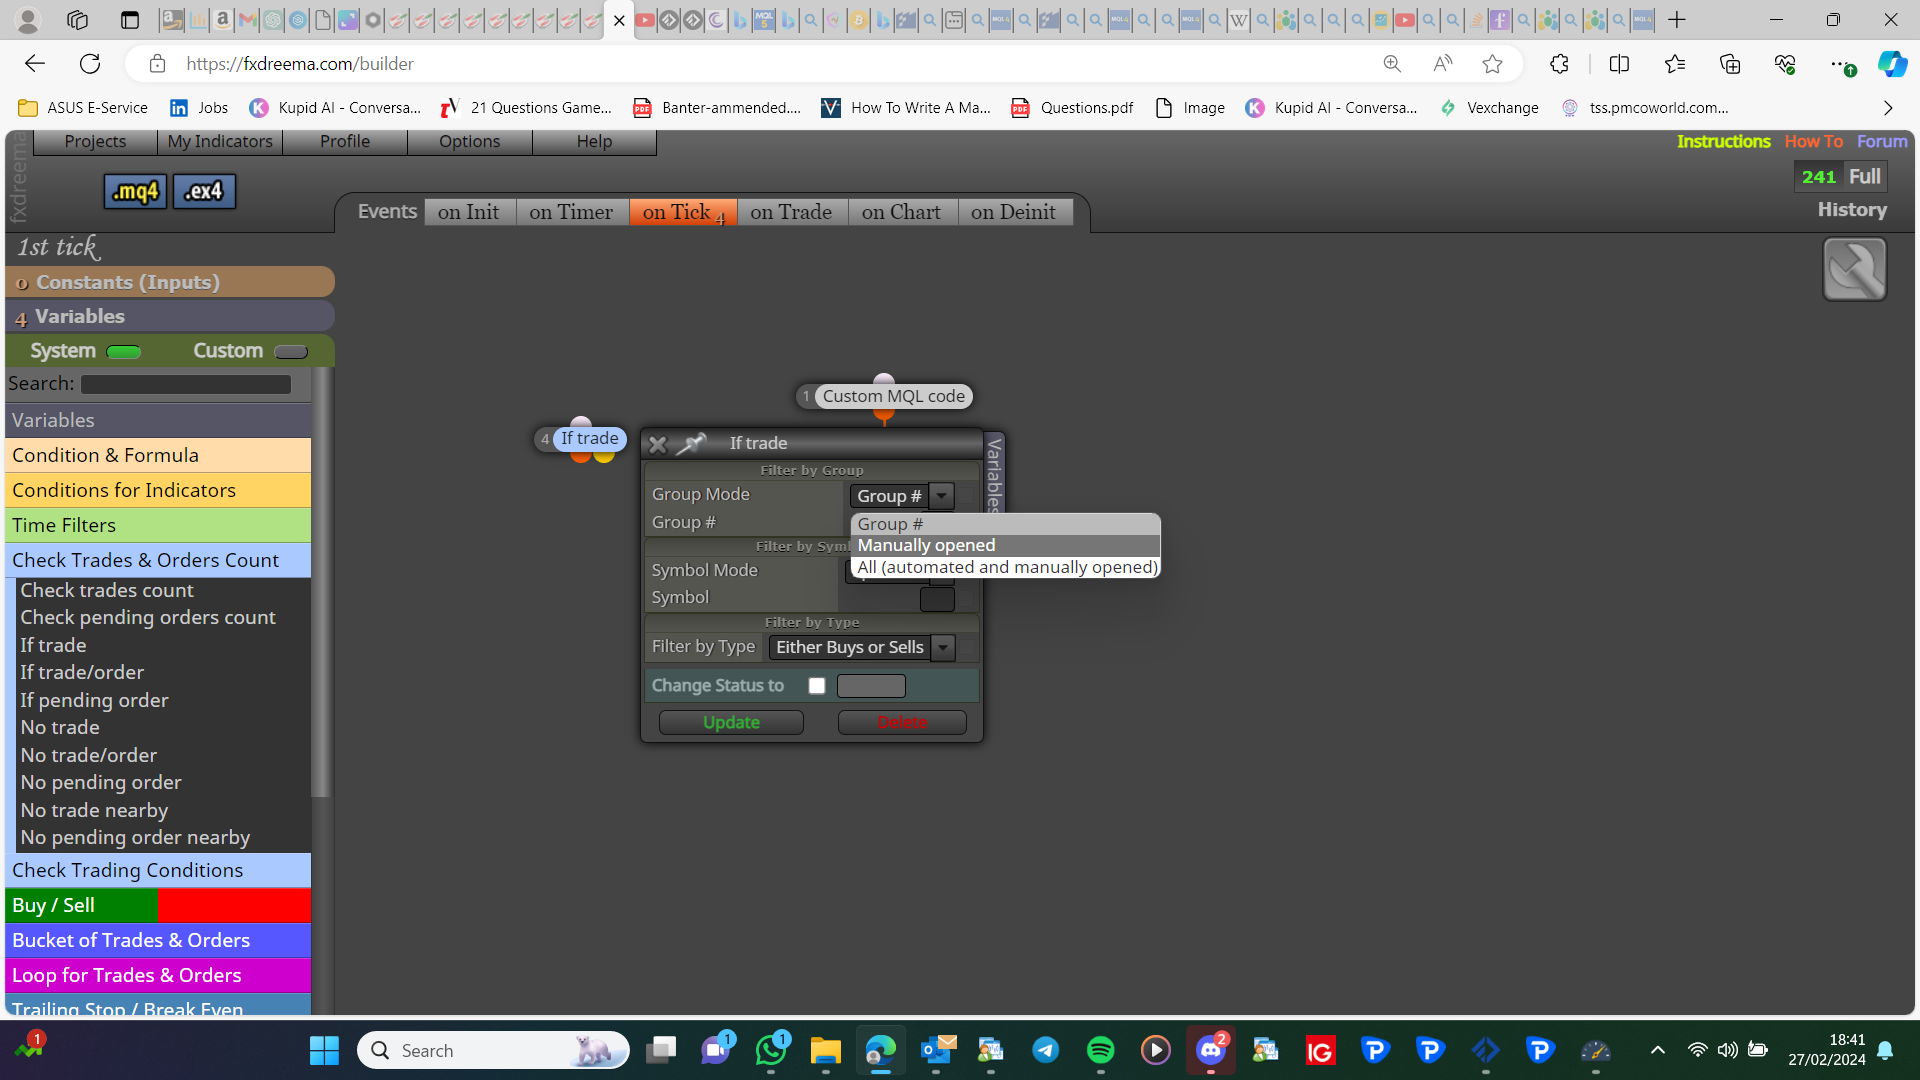1920x1080 pixels.
Task: Open the Profile menu
Action: click(x=345, y=141)
